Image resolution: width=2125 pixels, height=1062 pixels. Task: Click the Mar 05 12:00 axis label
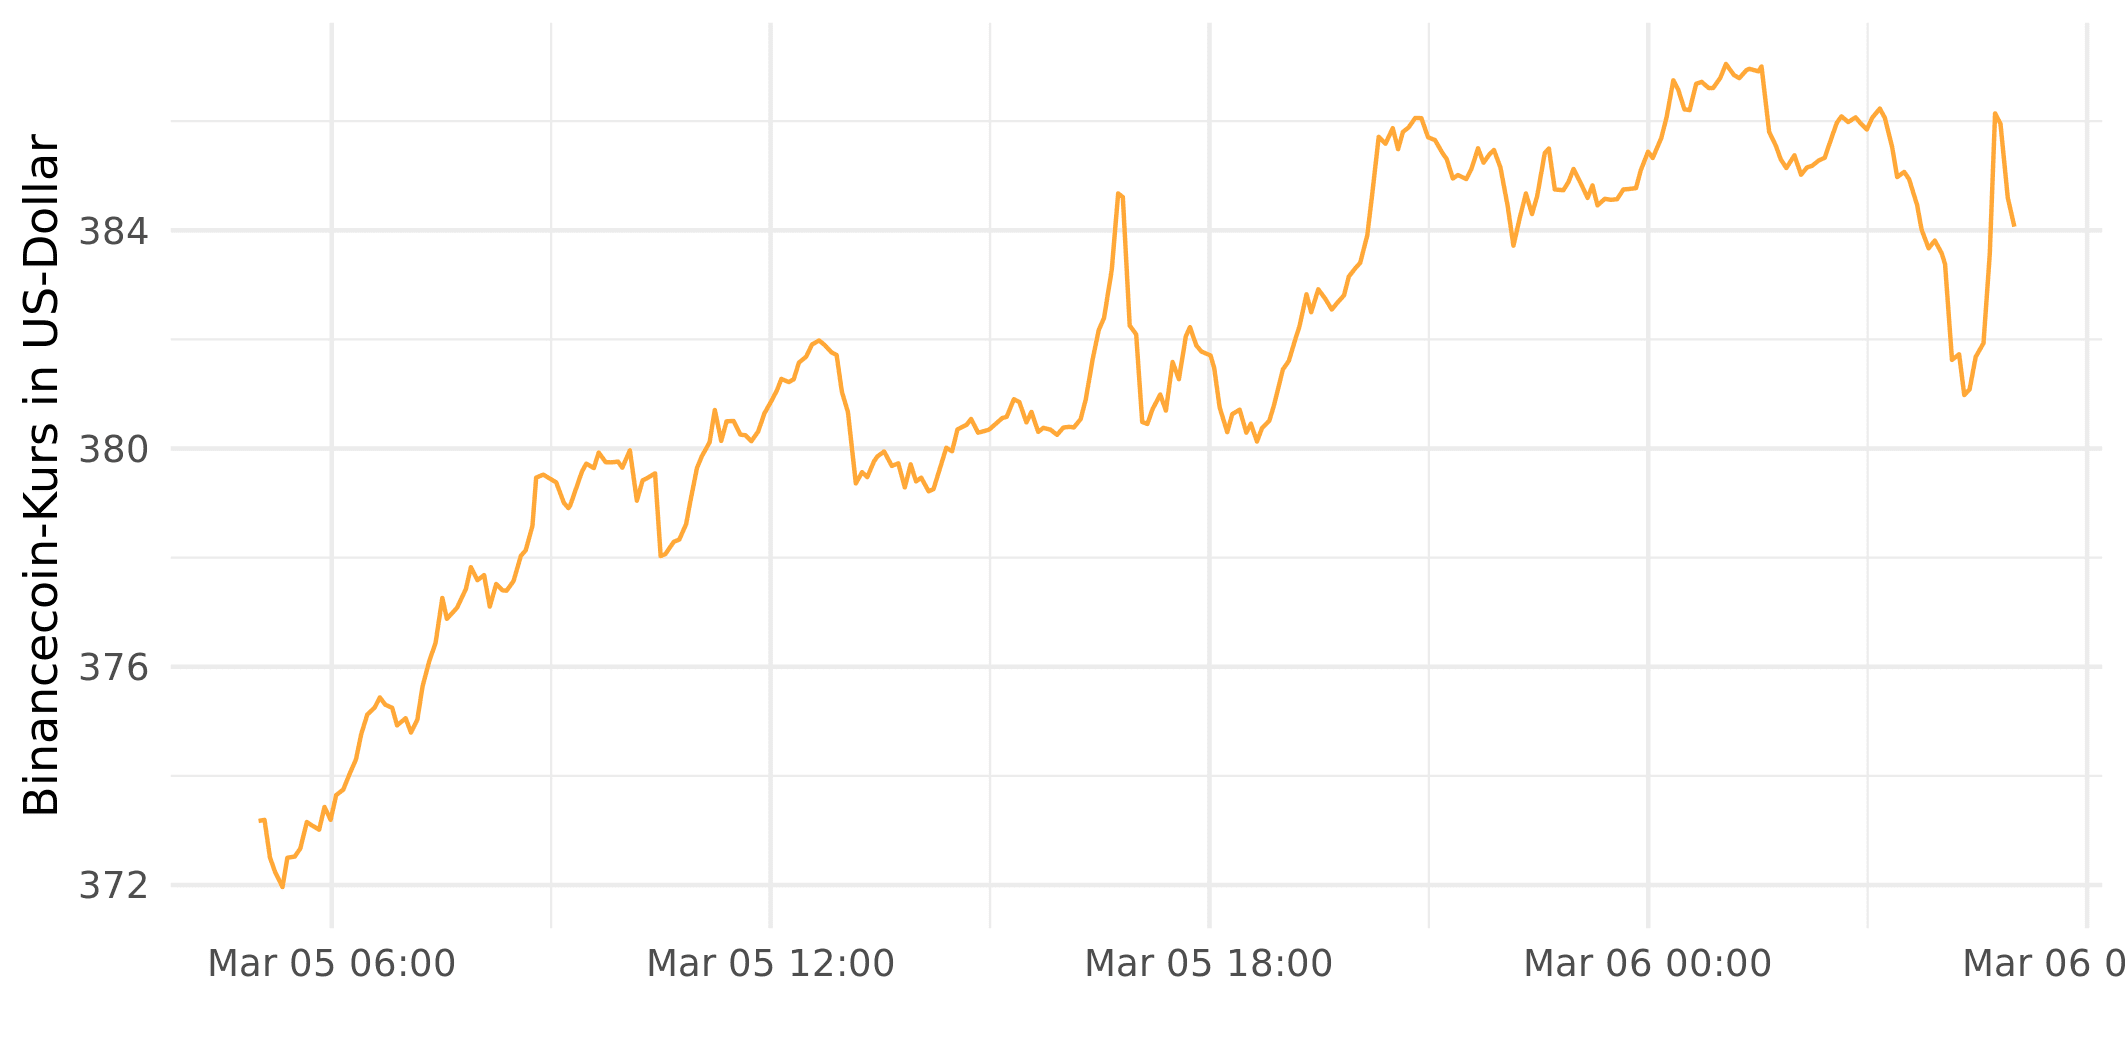pos(770,964)
